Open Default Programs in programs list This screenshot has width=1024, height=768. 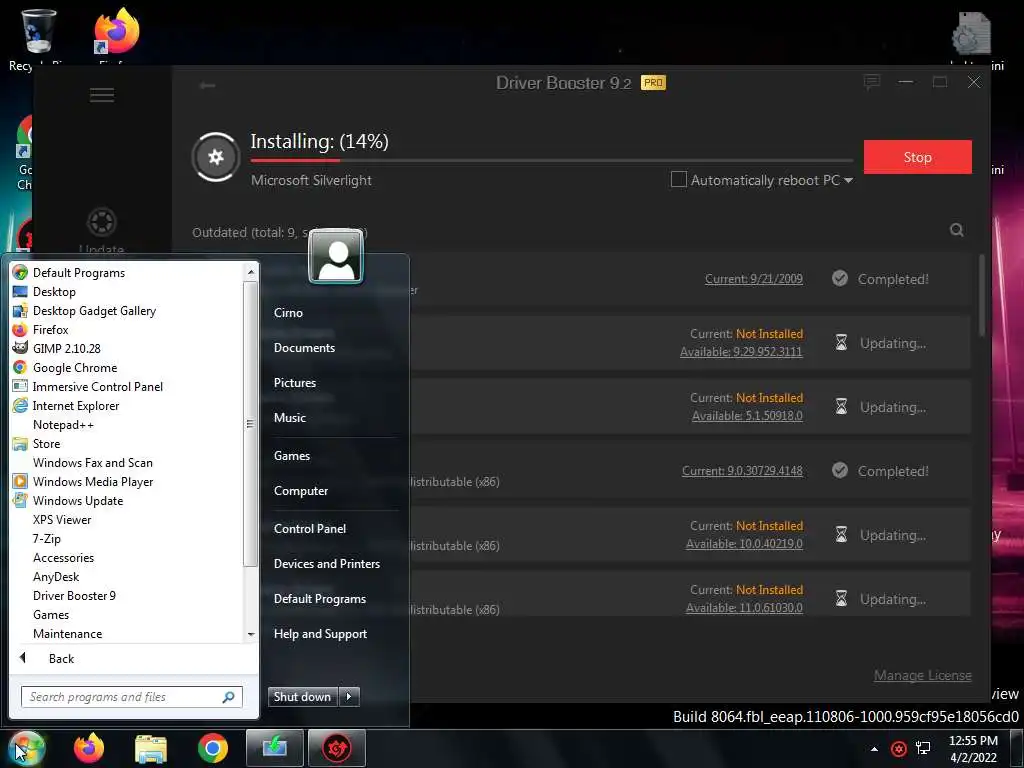tap(78, 273)
